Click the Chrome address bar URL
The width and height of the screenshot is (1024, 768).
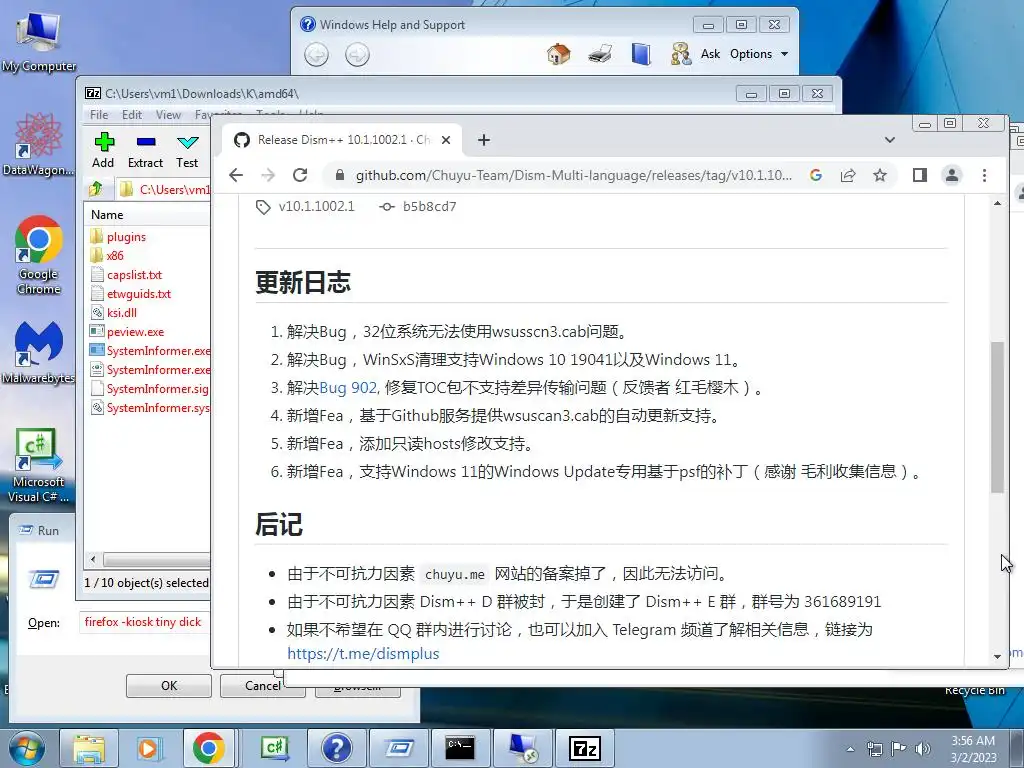[573, 175]
